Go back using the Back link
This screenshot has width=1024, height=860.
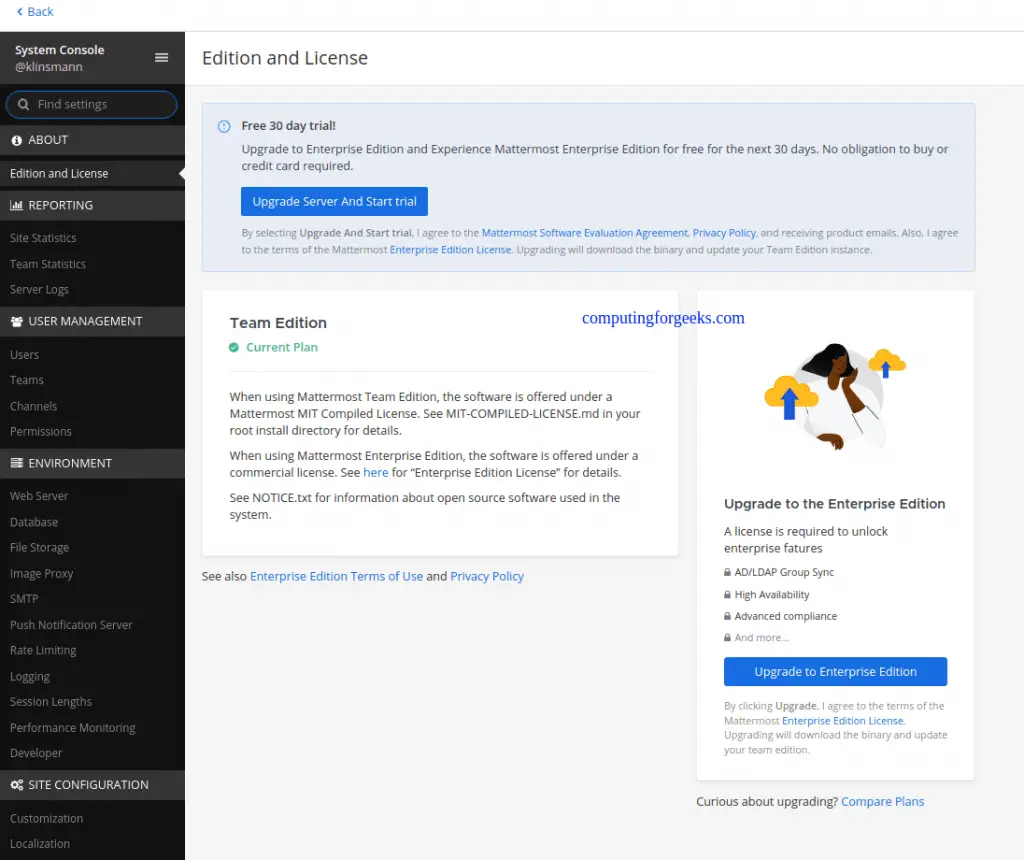pos(35,12)
